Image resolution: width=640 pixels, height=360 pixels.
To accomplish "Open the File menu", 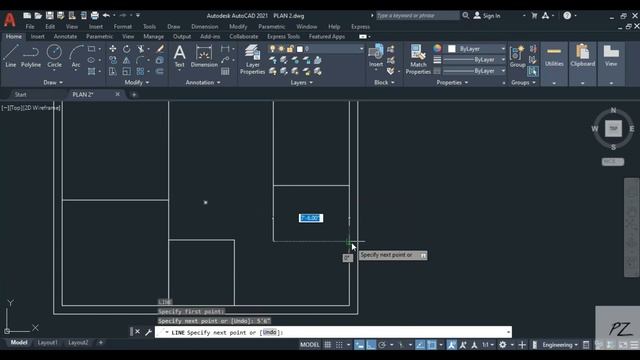I will 30,27.
